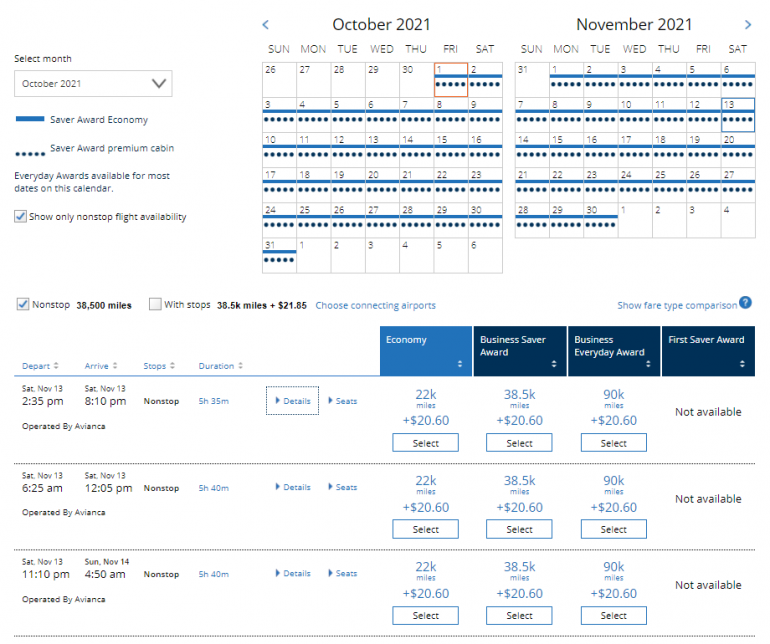Toggle the Nonstop 38,500 miles checkbox

[x=23, y=304]
